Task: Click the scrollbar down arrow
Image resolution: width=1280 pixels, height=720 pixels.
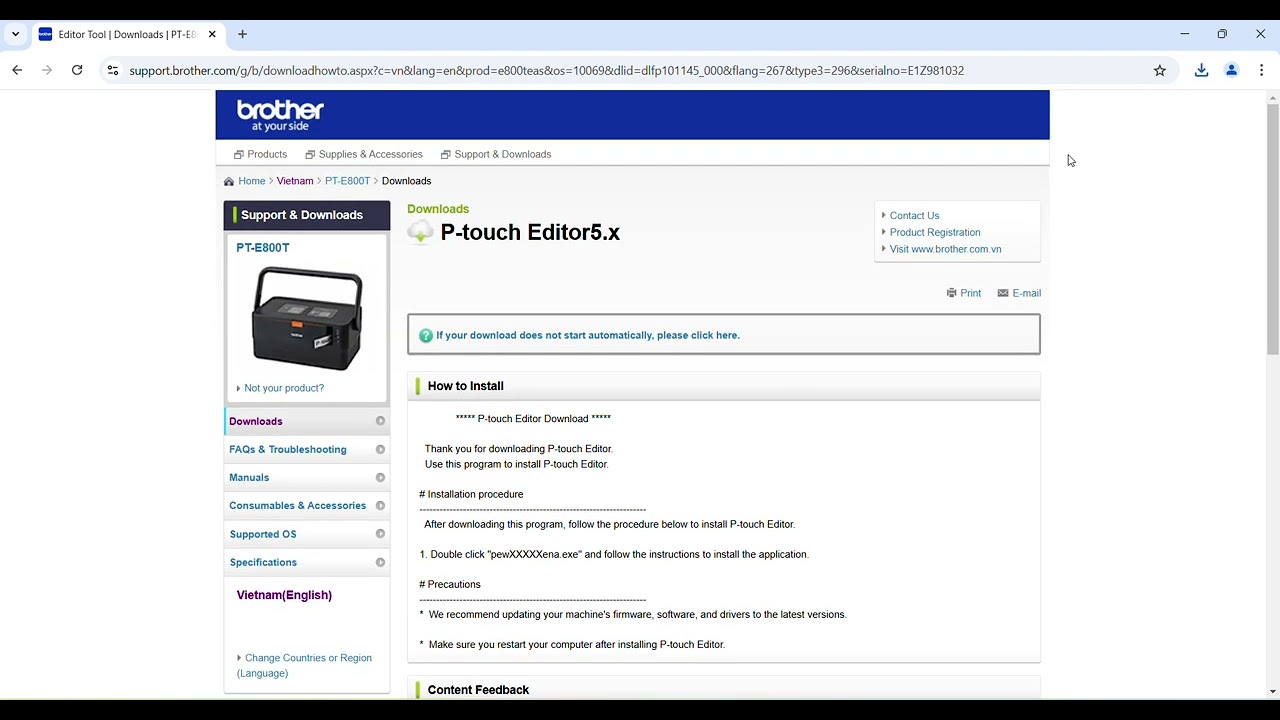Action: [x=1272, y=691]
